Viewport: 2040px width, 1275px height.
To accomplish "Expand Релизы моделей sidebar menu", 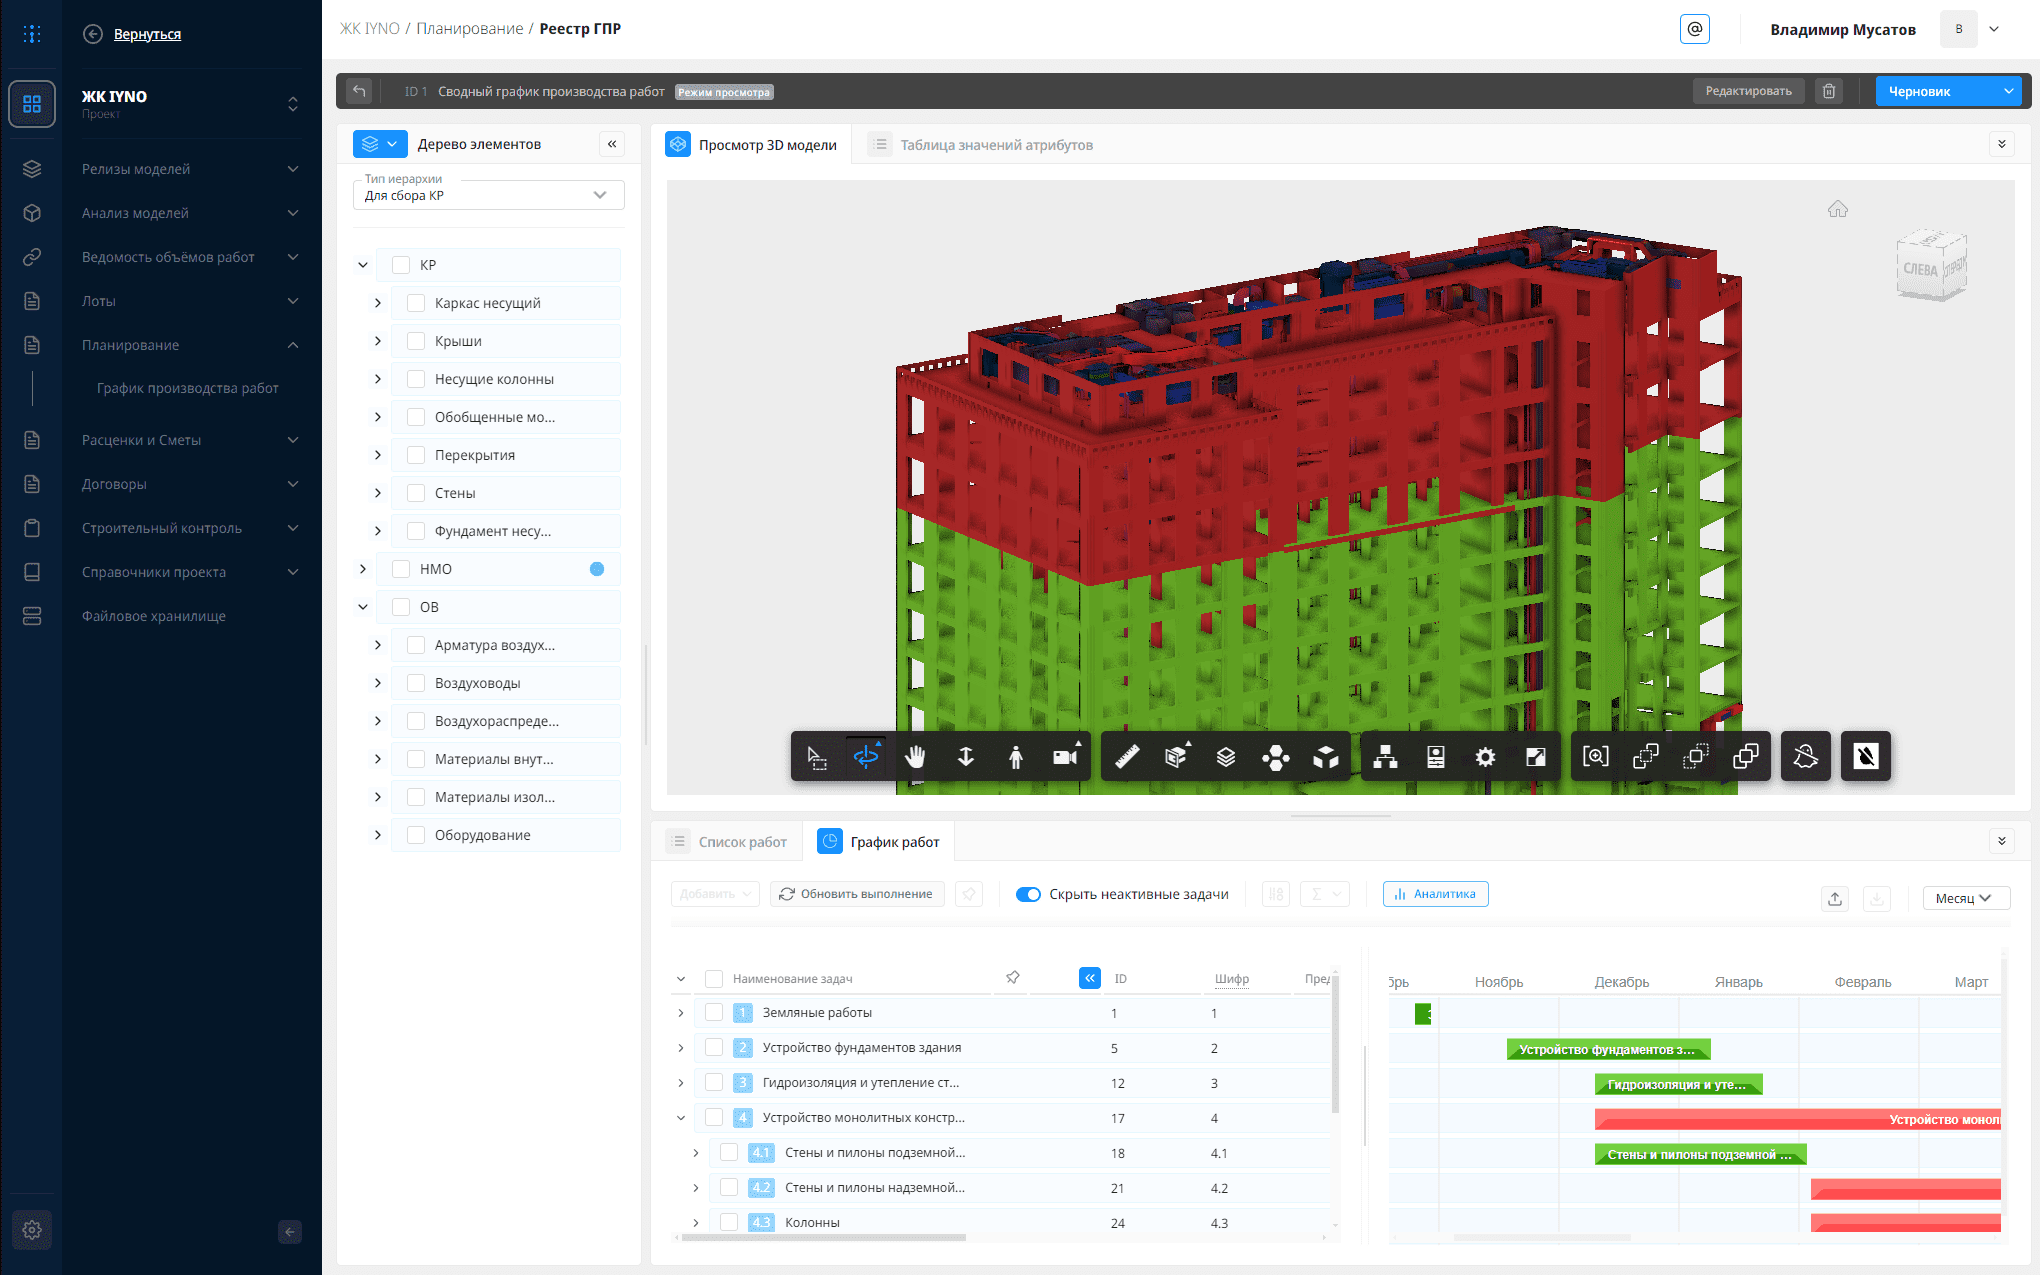I will [190, 169].
